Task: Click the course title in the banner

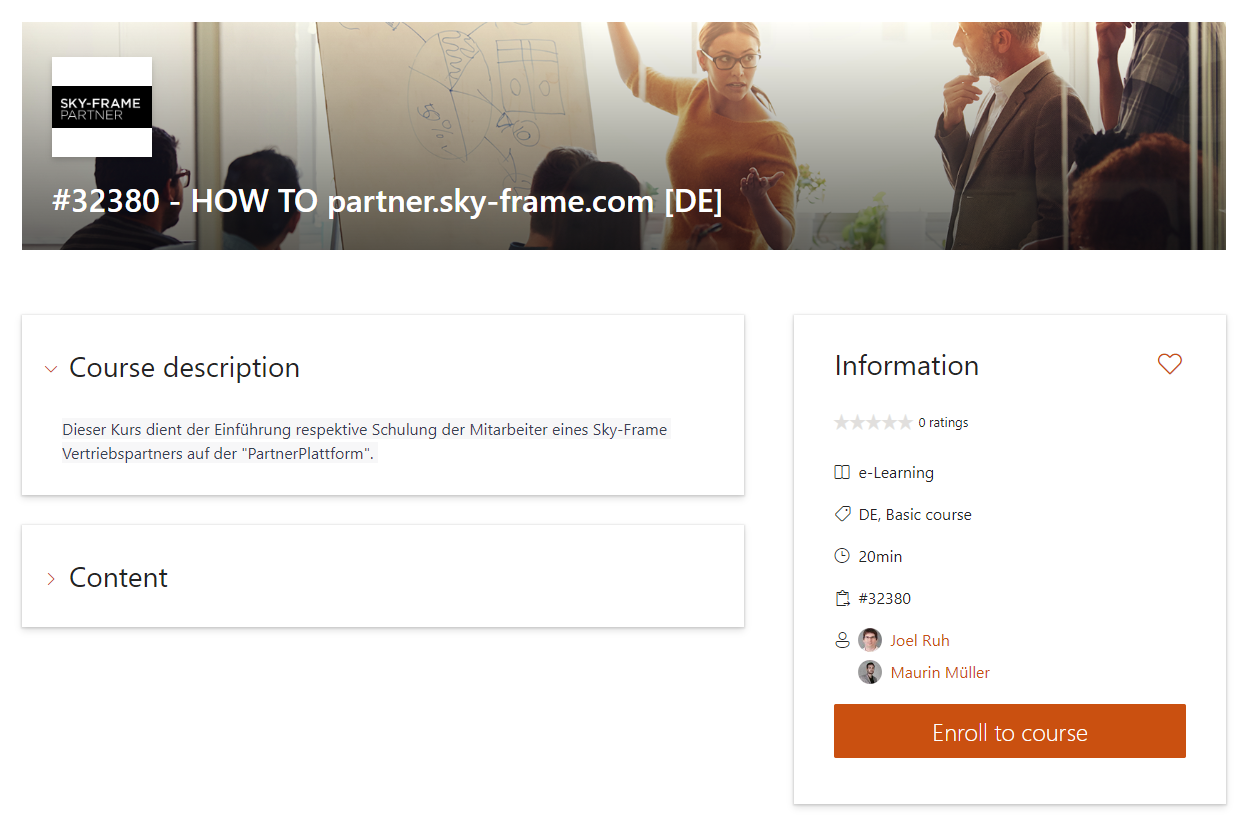Action: coord(387,201)
